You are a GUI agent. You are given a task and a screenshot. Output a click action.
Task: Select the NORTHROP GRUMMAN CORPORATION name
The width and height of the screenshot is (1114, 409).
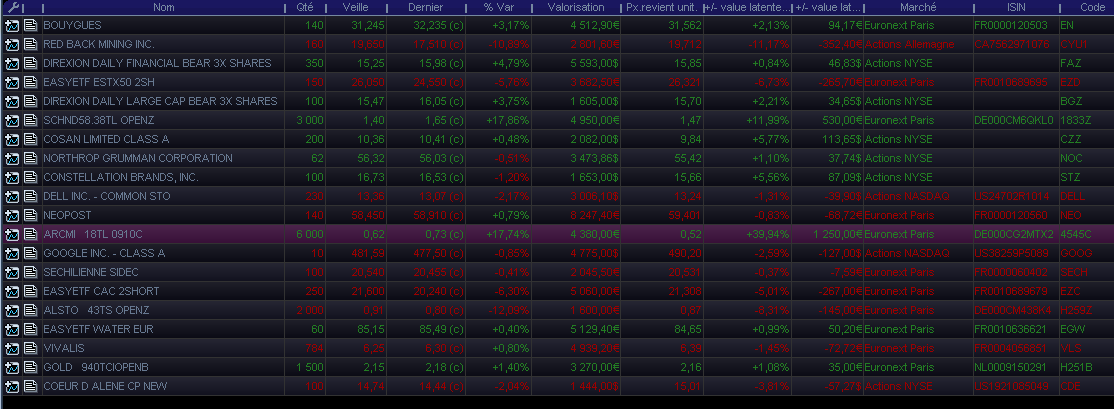tap(138, 158)
